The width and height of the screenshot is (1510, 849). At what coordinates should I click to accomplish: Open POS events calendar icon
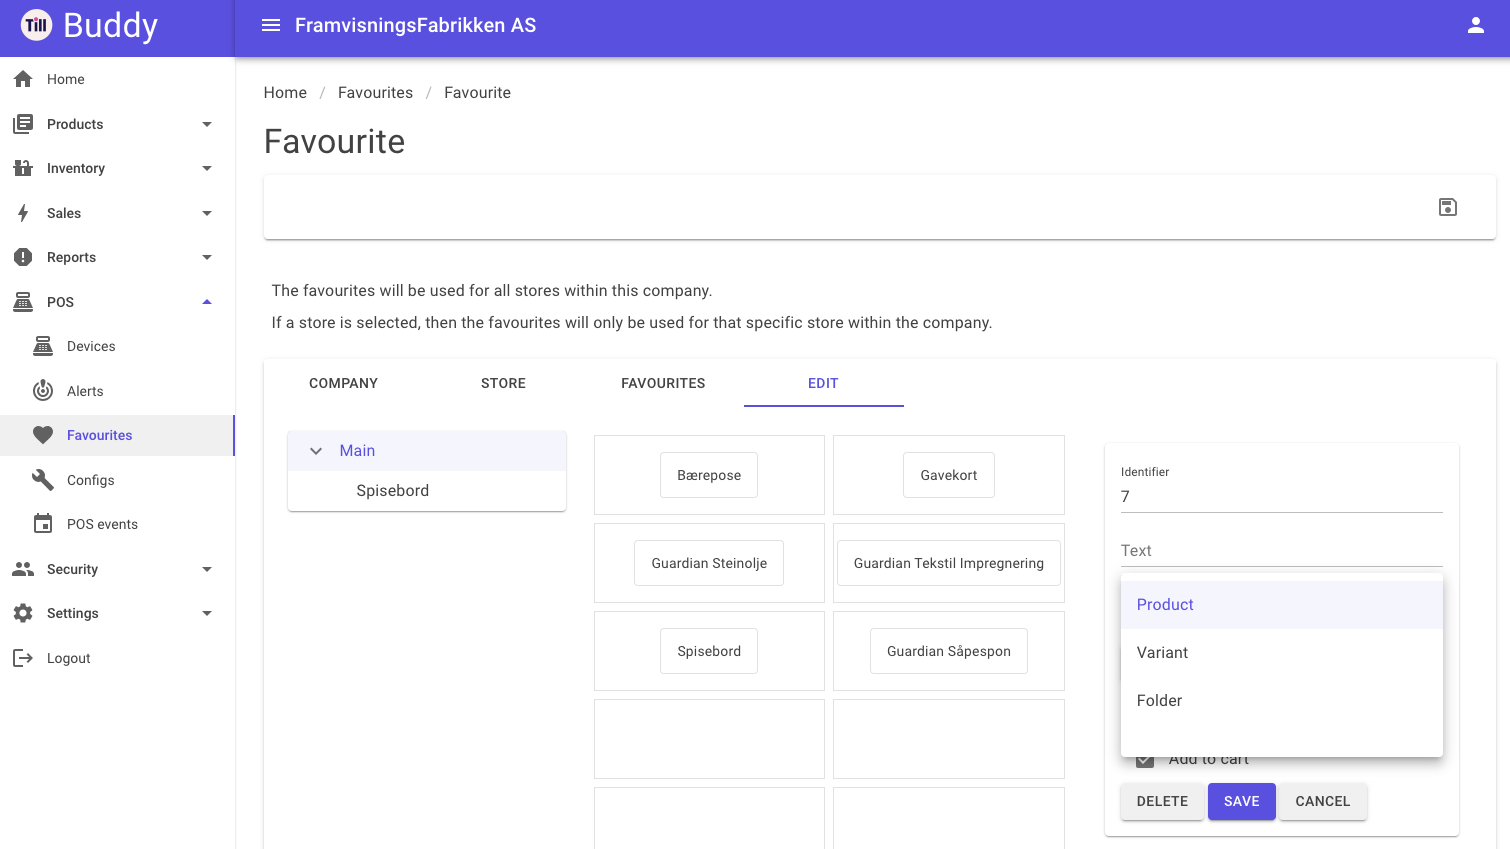pyautogui.click(x=43, y=524)
